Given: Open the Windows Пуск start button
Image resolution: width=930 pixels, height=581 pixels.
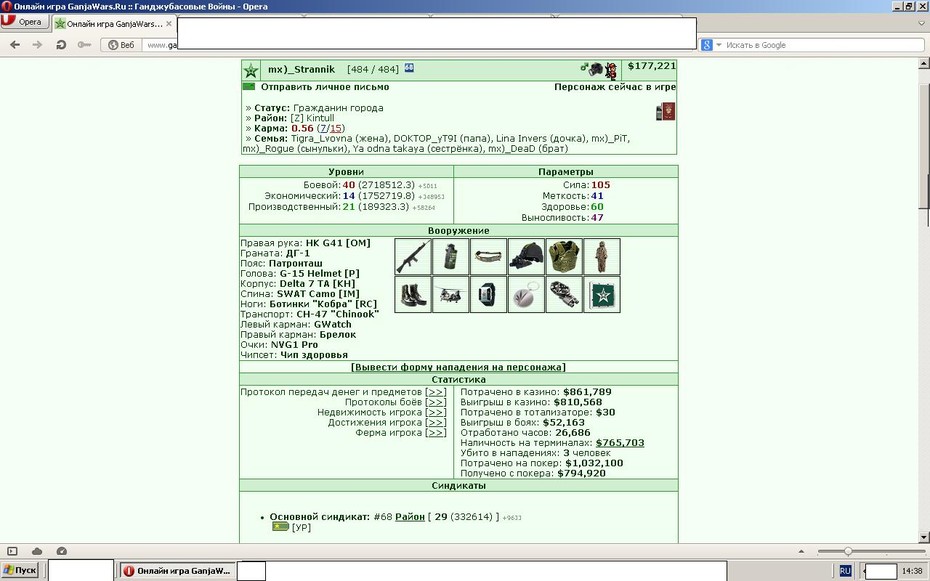Looking at the screenshot, I should click(20, 570).
